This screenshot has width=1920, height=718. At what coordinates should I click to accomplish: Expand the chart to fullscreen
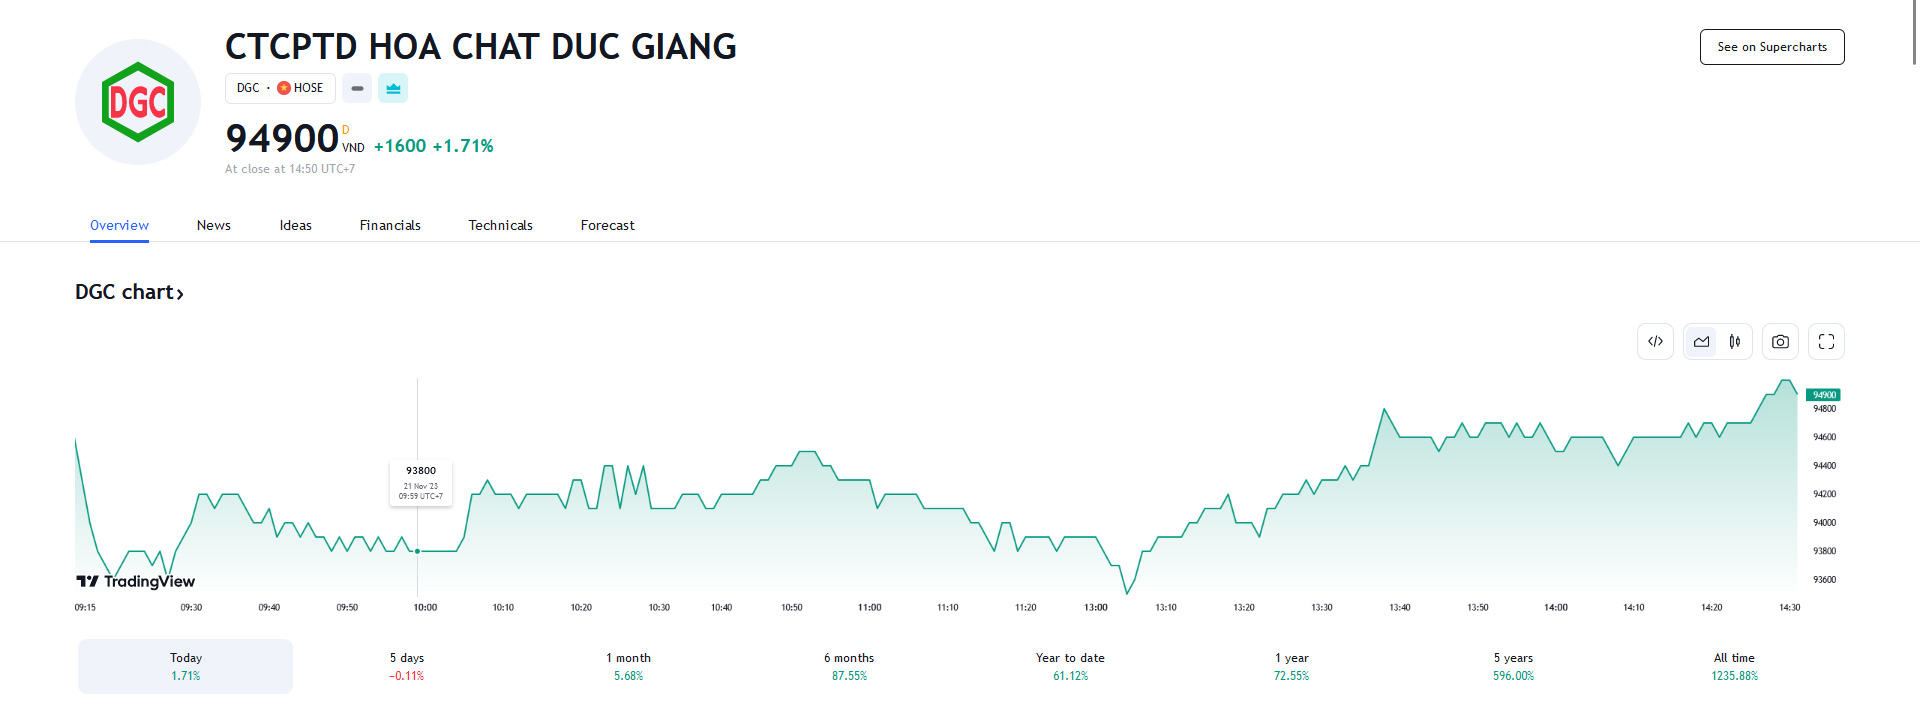click(x=1825, y=341)
